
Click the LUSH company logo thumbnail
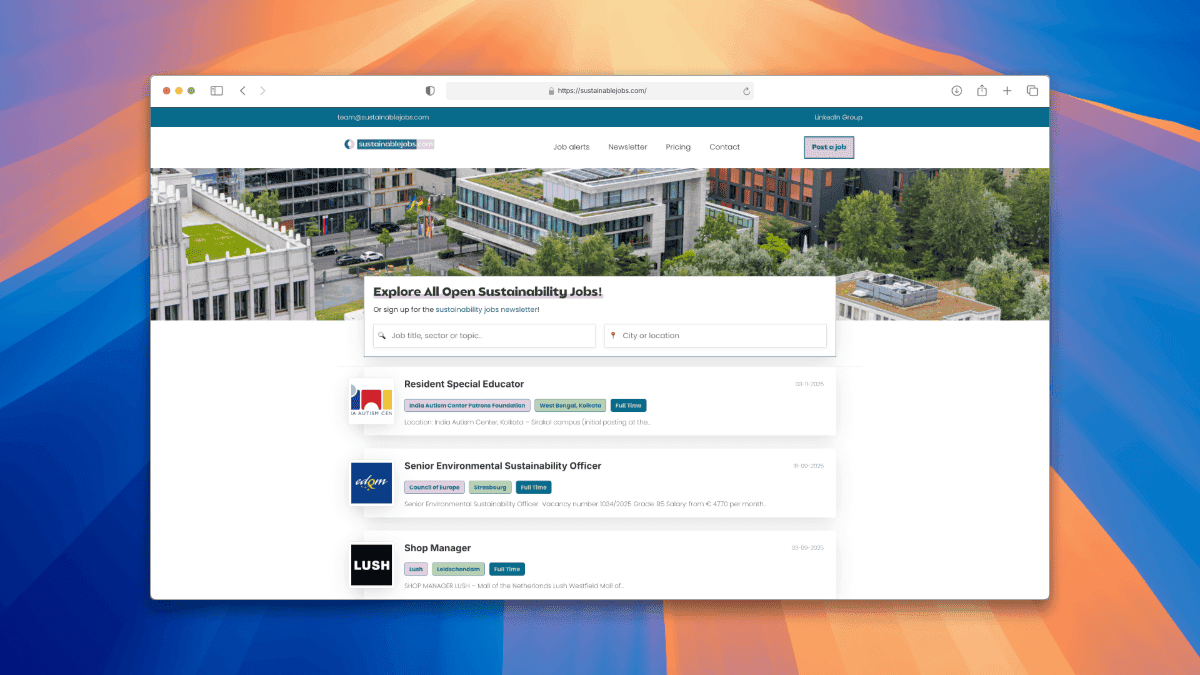point(371,566)
